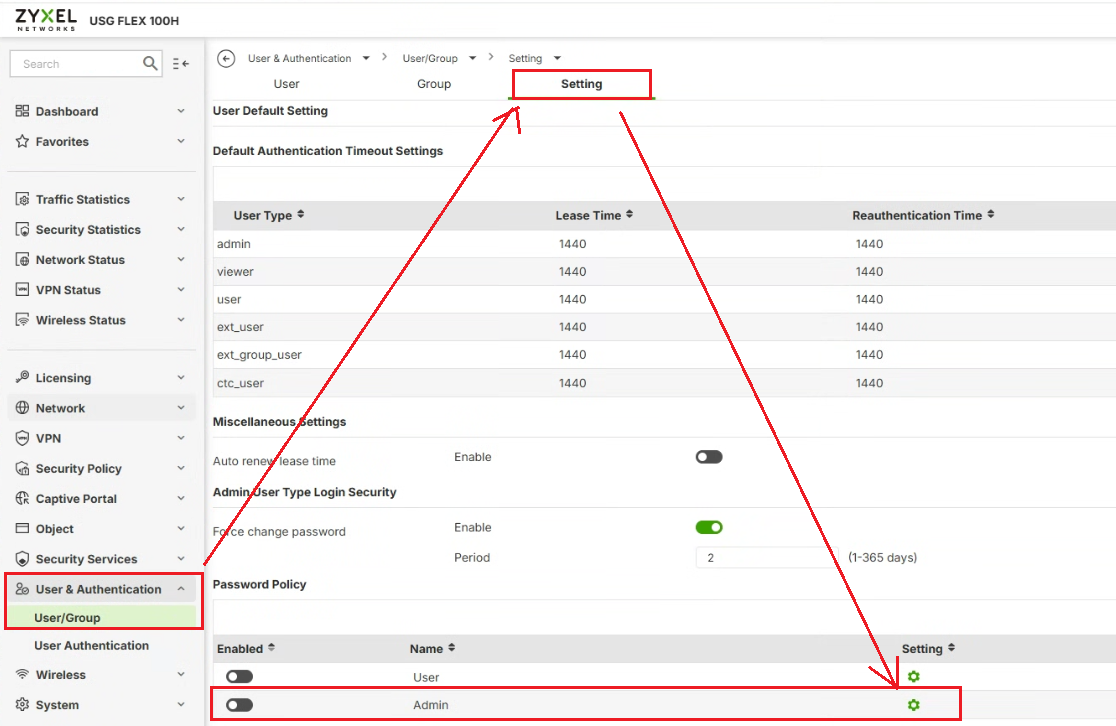Collapse the User & Authentication section
1116x726 pixels.
(x=181, y=589)
